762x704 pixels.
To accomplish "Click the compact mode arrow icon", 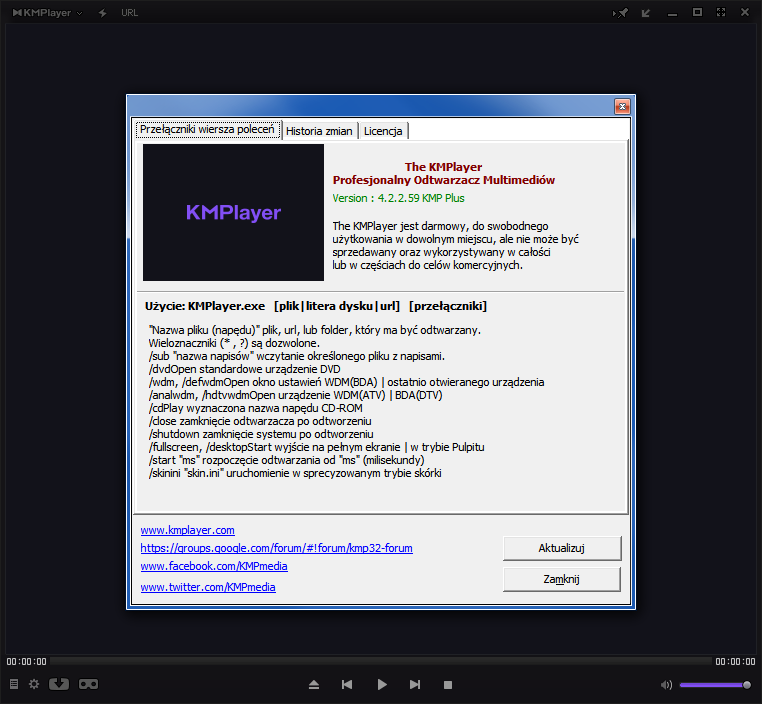I will point(646,13).
